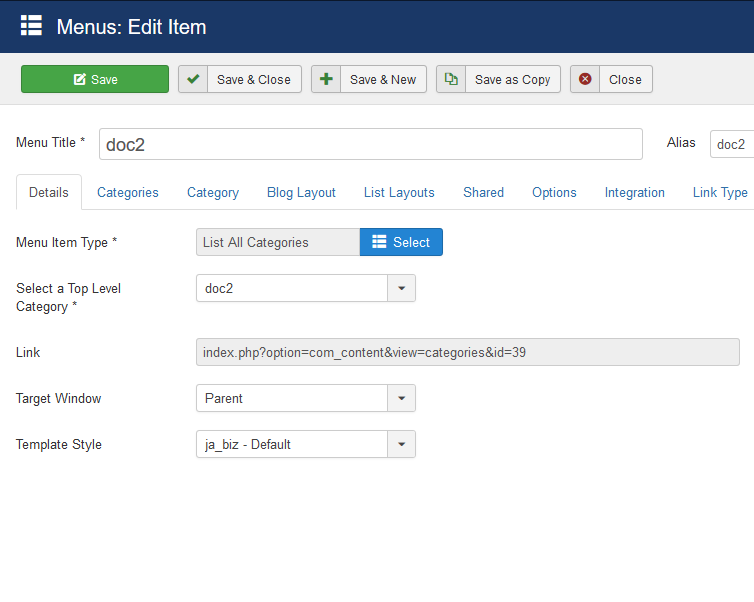The width and height of the screenshot is (754, 602).
Task: Click the green Save button
Action: coord(95,79)
